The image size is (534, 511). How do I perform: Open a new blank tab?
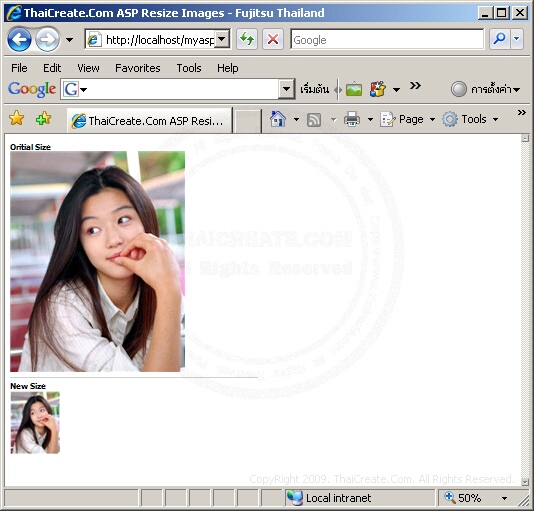tap(247, 121)
